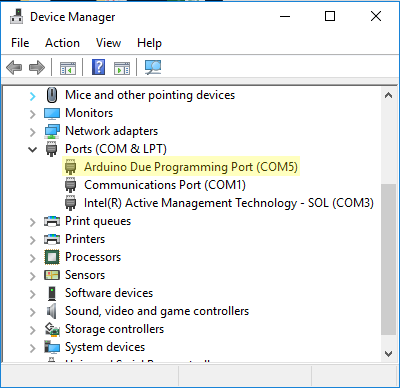Expand the Network adapters category

[x=32, y=132]
